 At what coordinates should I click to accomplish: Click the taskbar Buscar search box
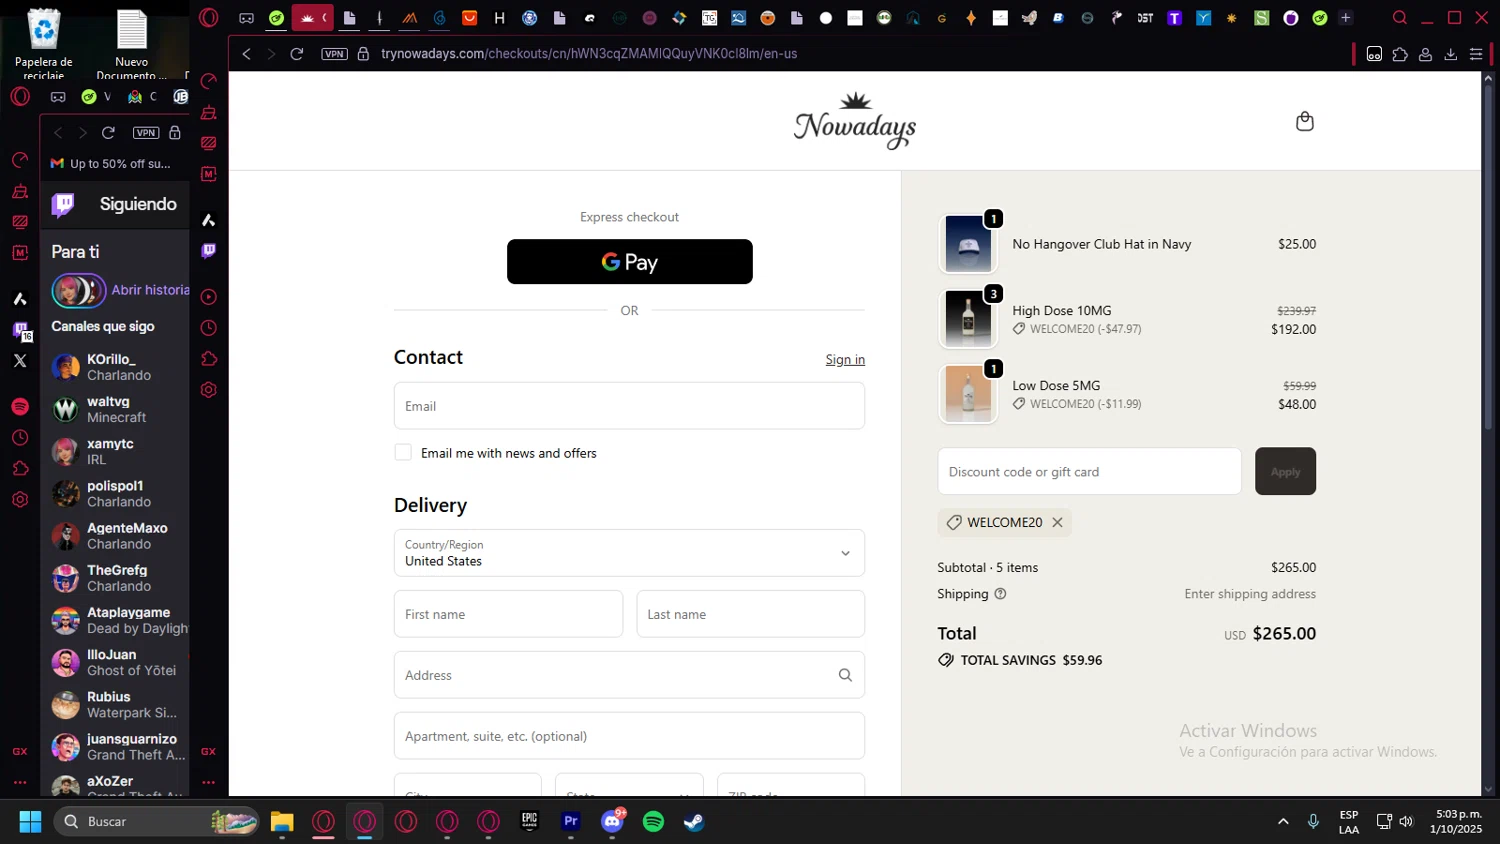click(x=157, y=822)
